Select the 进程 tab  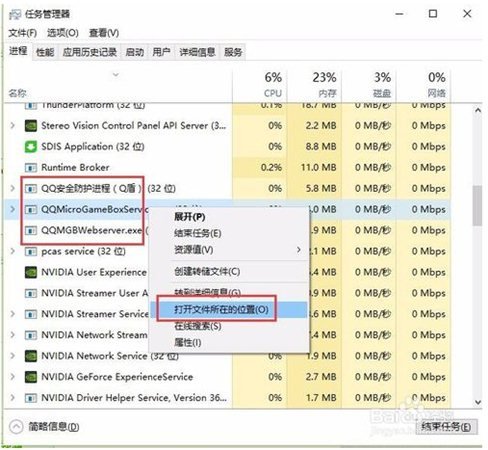pos(18,51)
